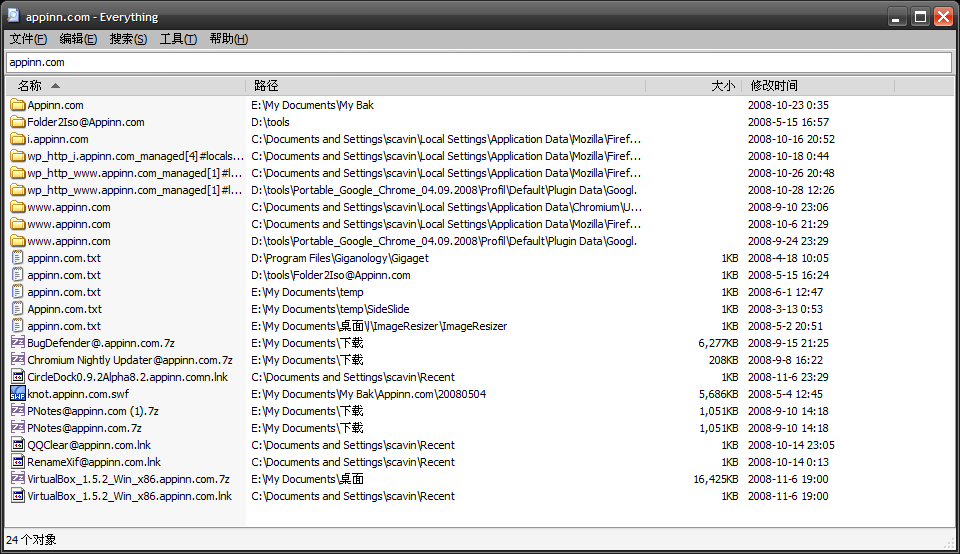Click the Everything app icon in title bar
960x554 pixels.
click(x=13, y=16)
